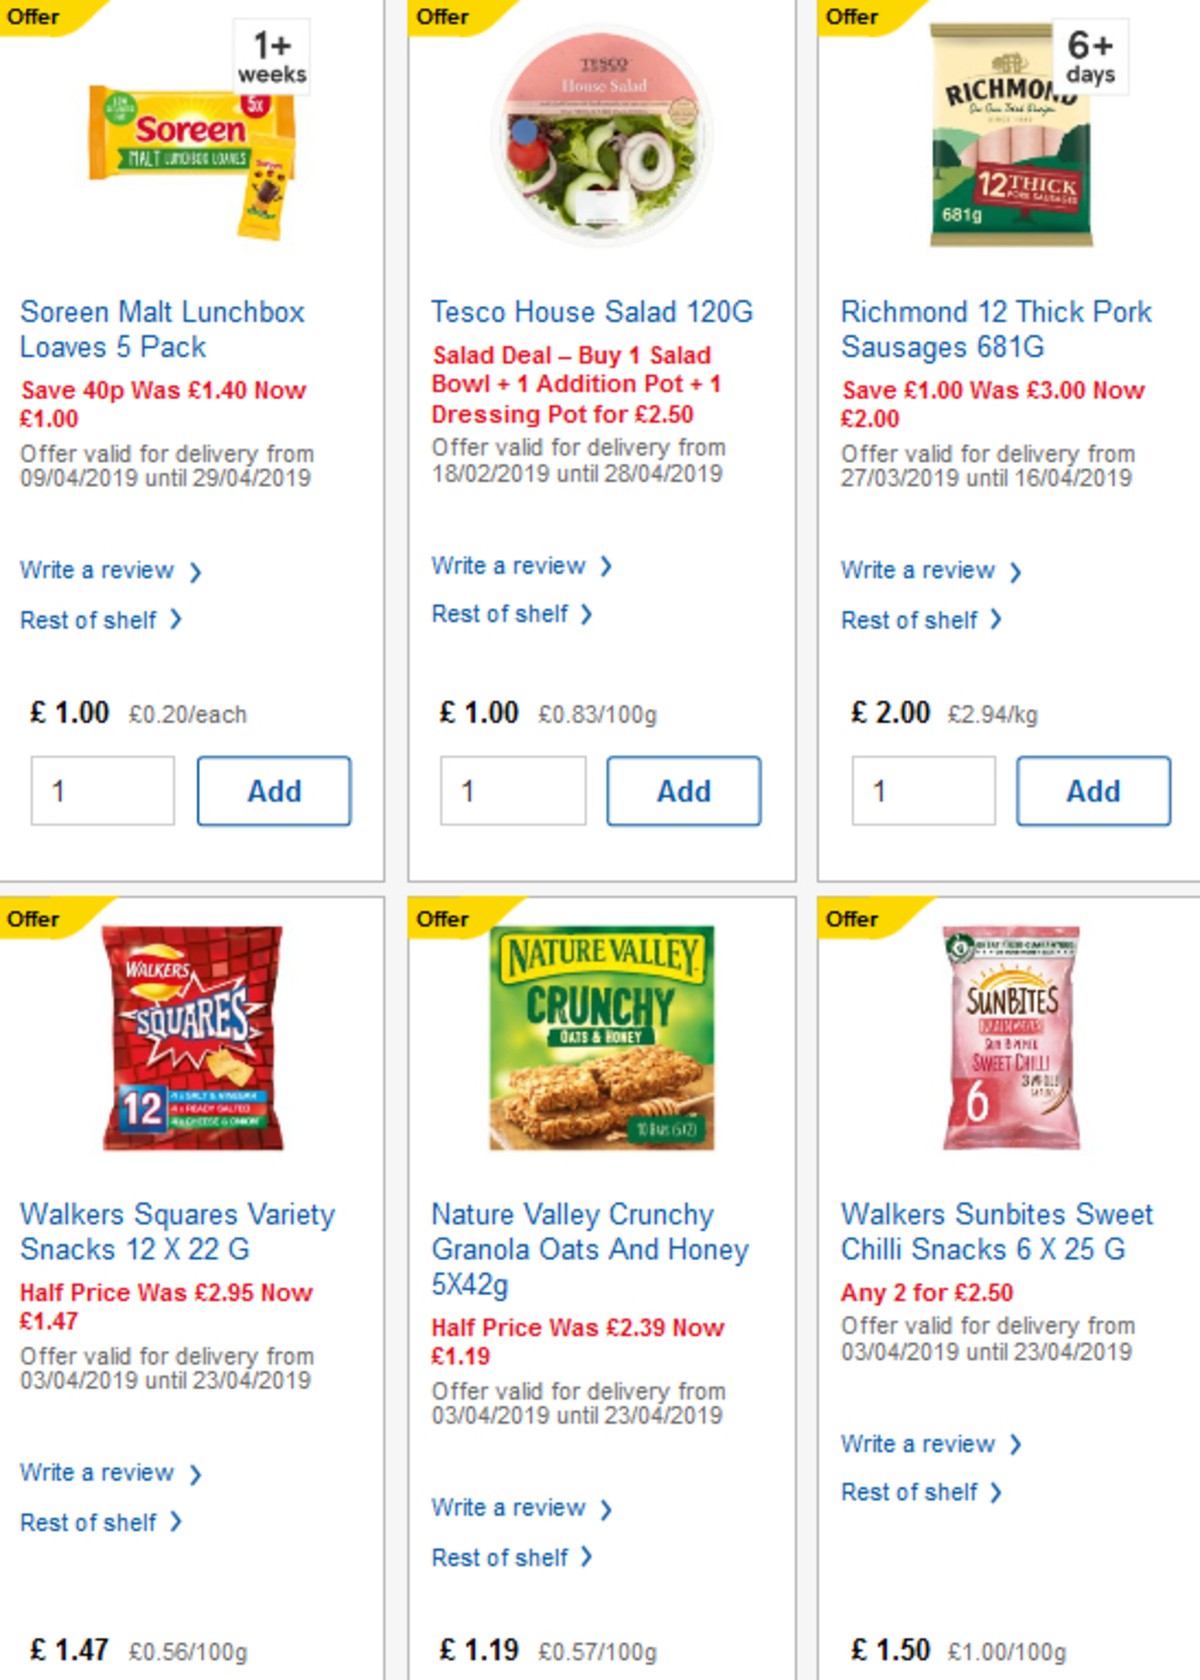The image size is (1200, 1680).
Task: Add Tesco House Salad to the basket
Action: (684, 791)
